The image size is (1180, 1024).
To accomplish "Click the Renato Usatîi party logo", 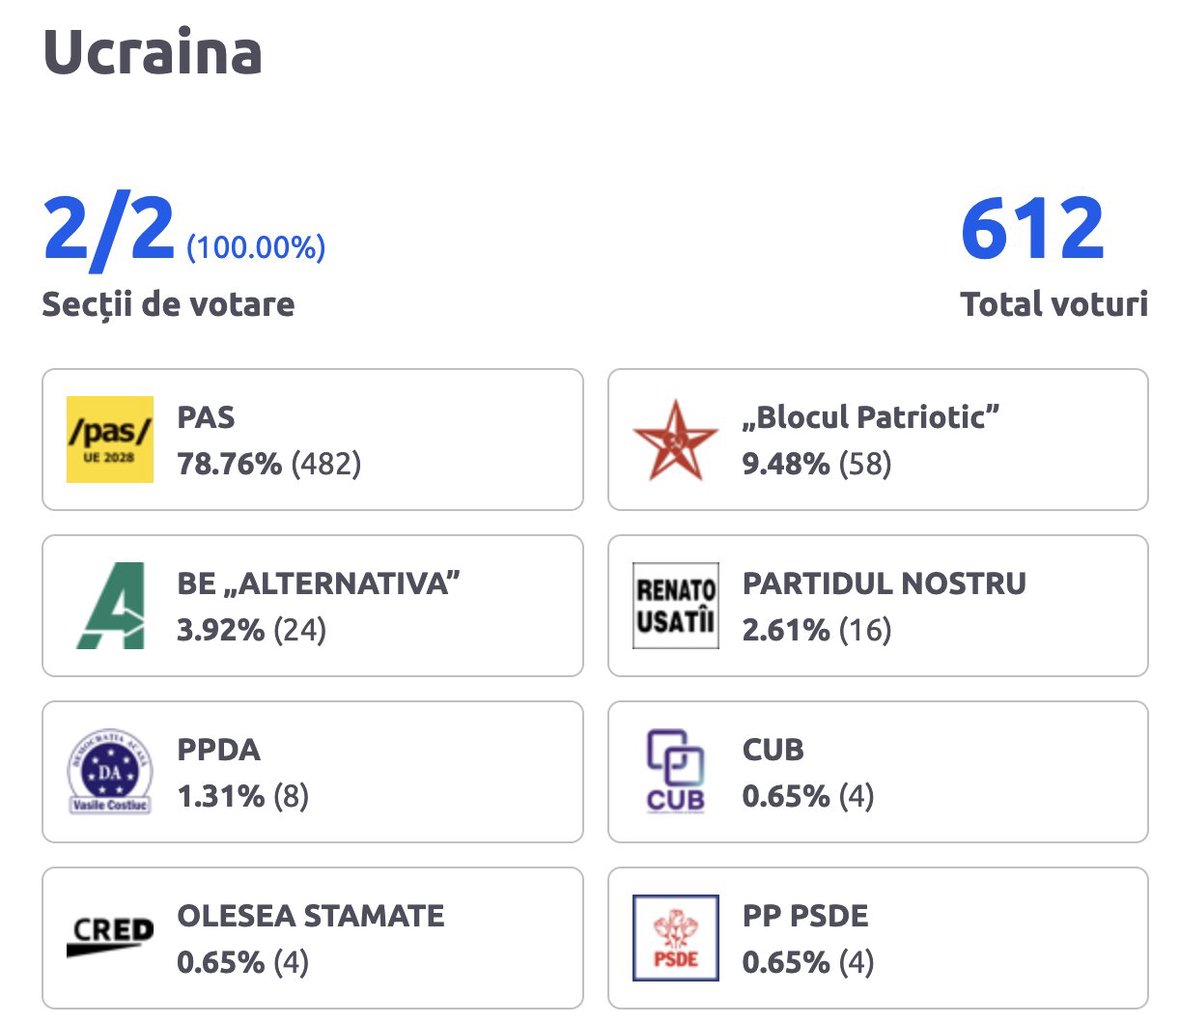I will coord(675,605).
